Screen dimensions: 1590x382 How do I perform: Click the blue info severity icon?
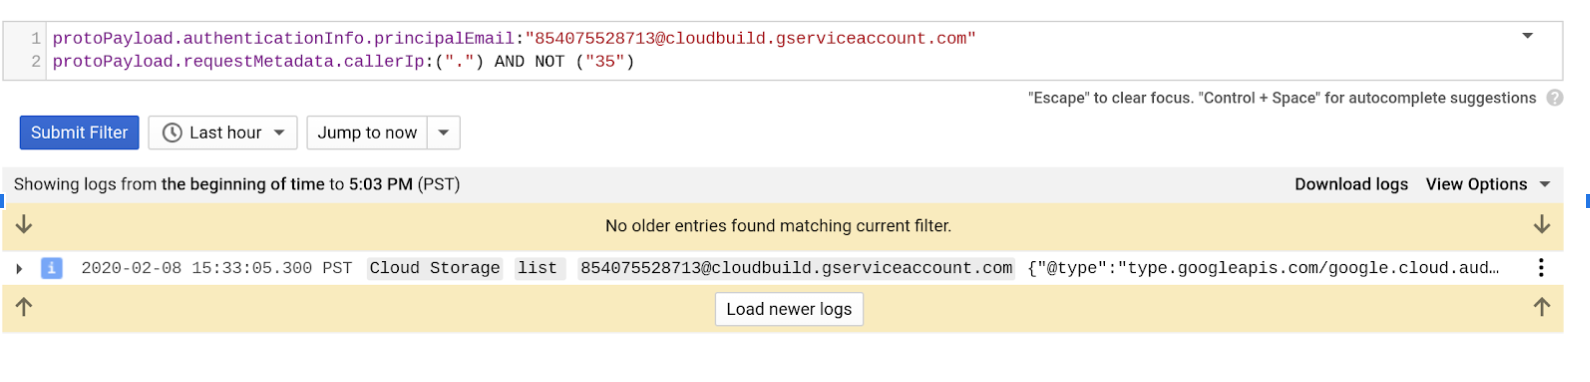[52, 268]
